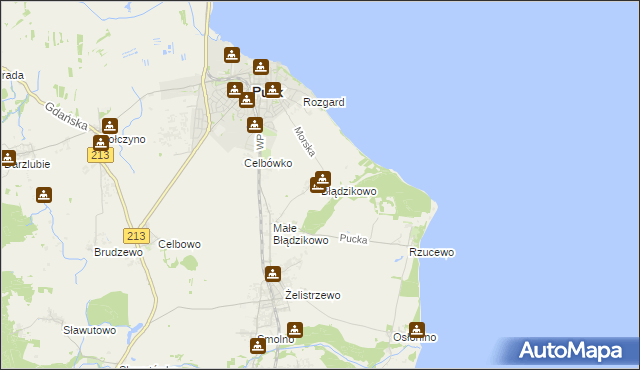Select isolated POI marker south of Darzlubie
Screen dimensions: 640x370
(44, 195)
